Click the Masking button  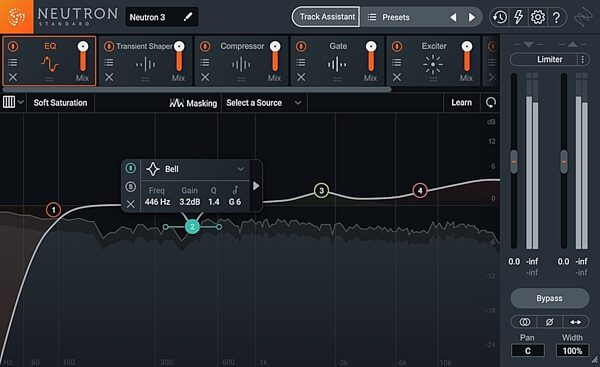click(193, 103)
